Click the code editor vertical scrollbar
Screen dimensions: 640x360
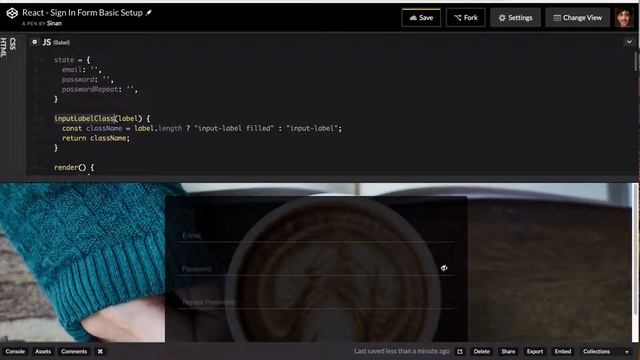pyautogui.click(x=636, y=61)
